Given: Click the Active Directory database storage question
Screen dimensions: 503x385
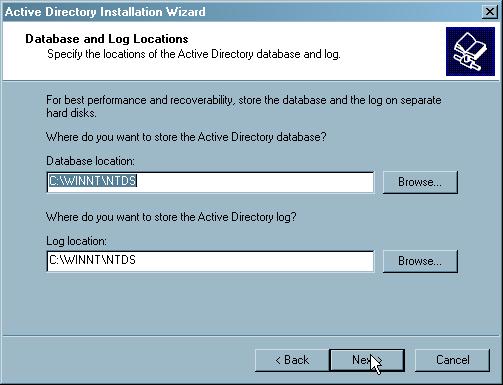Looking at the screenshot, I should click(x=186, y=137).
